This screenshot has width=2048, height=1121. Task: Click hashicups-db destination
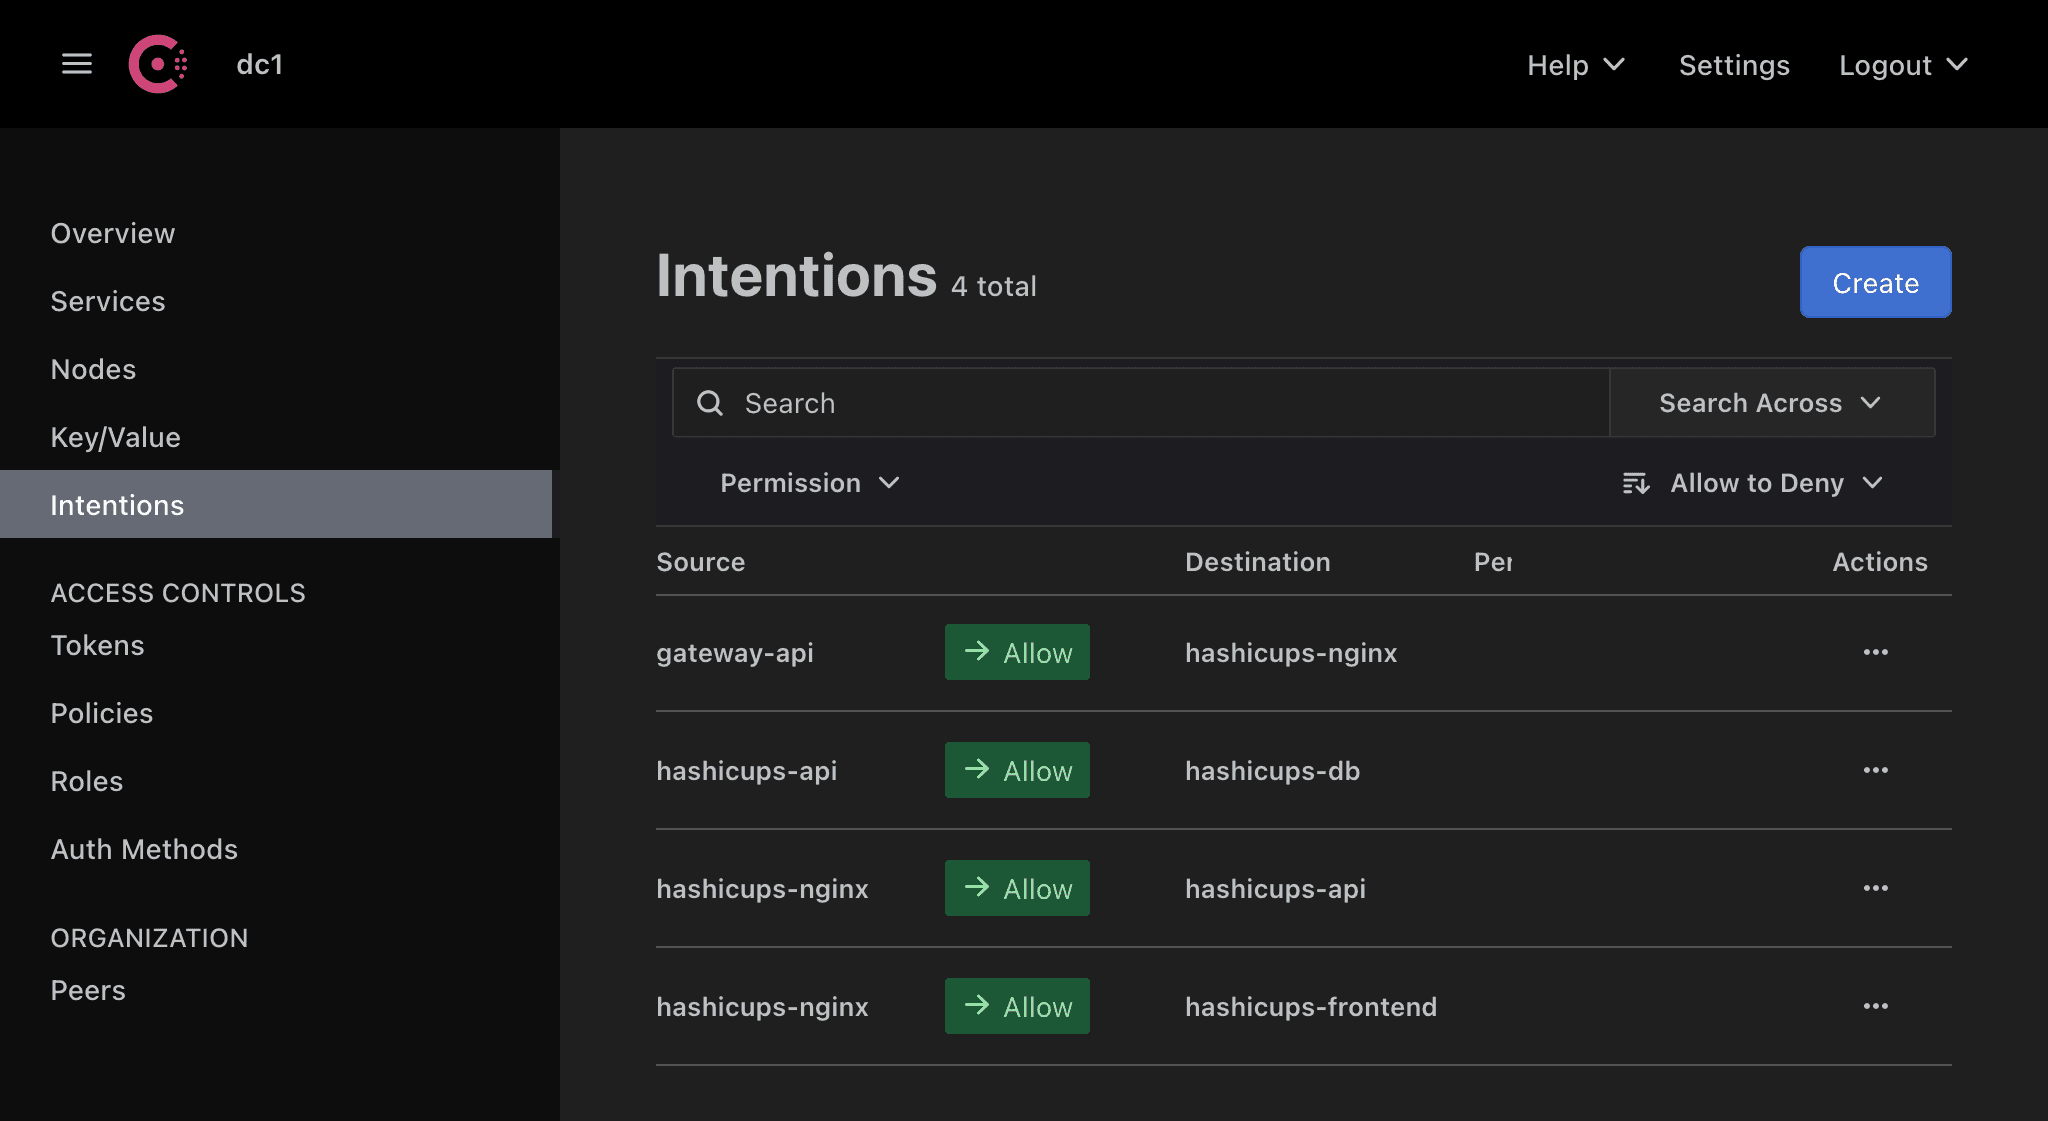(x=1272, y=771)
